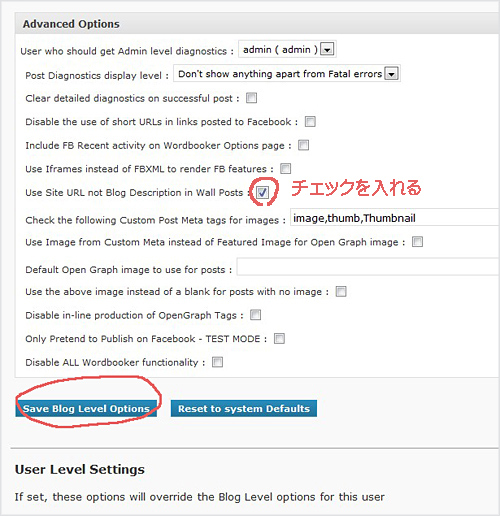The height and width of the screenshot is (516, 500).
Task: Enable Disable in-line production of OpenGraph Tags
Action: click(255, 315)
